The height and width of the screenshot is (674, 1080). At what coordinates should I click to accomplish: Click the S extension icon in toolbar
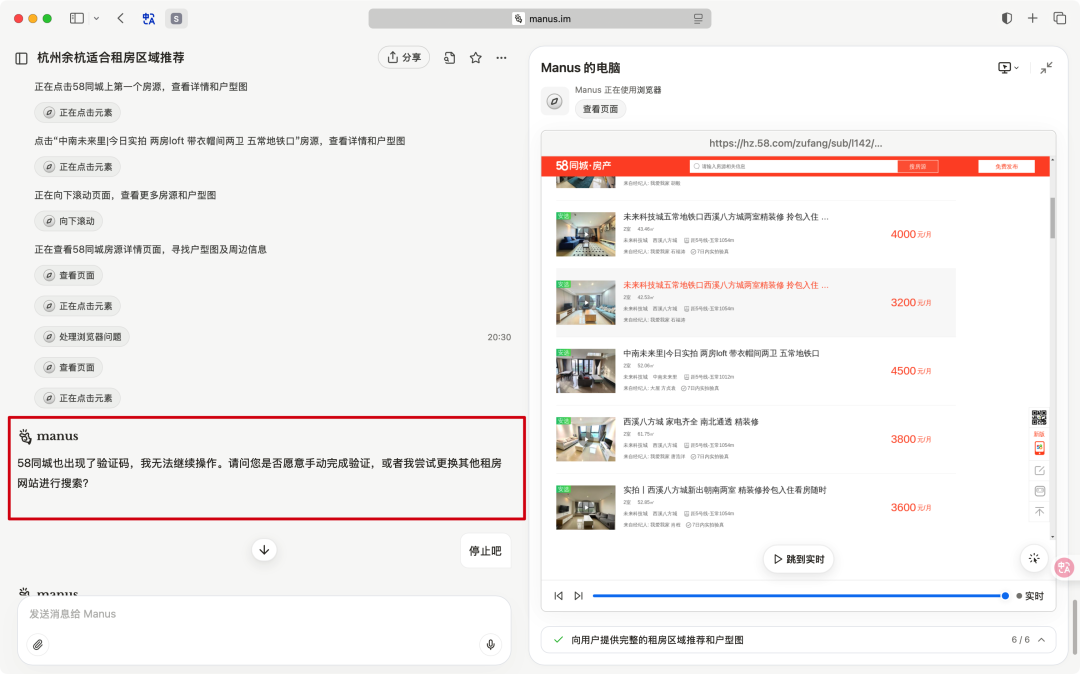(176, 19)
